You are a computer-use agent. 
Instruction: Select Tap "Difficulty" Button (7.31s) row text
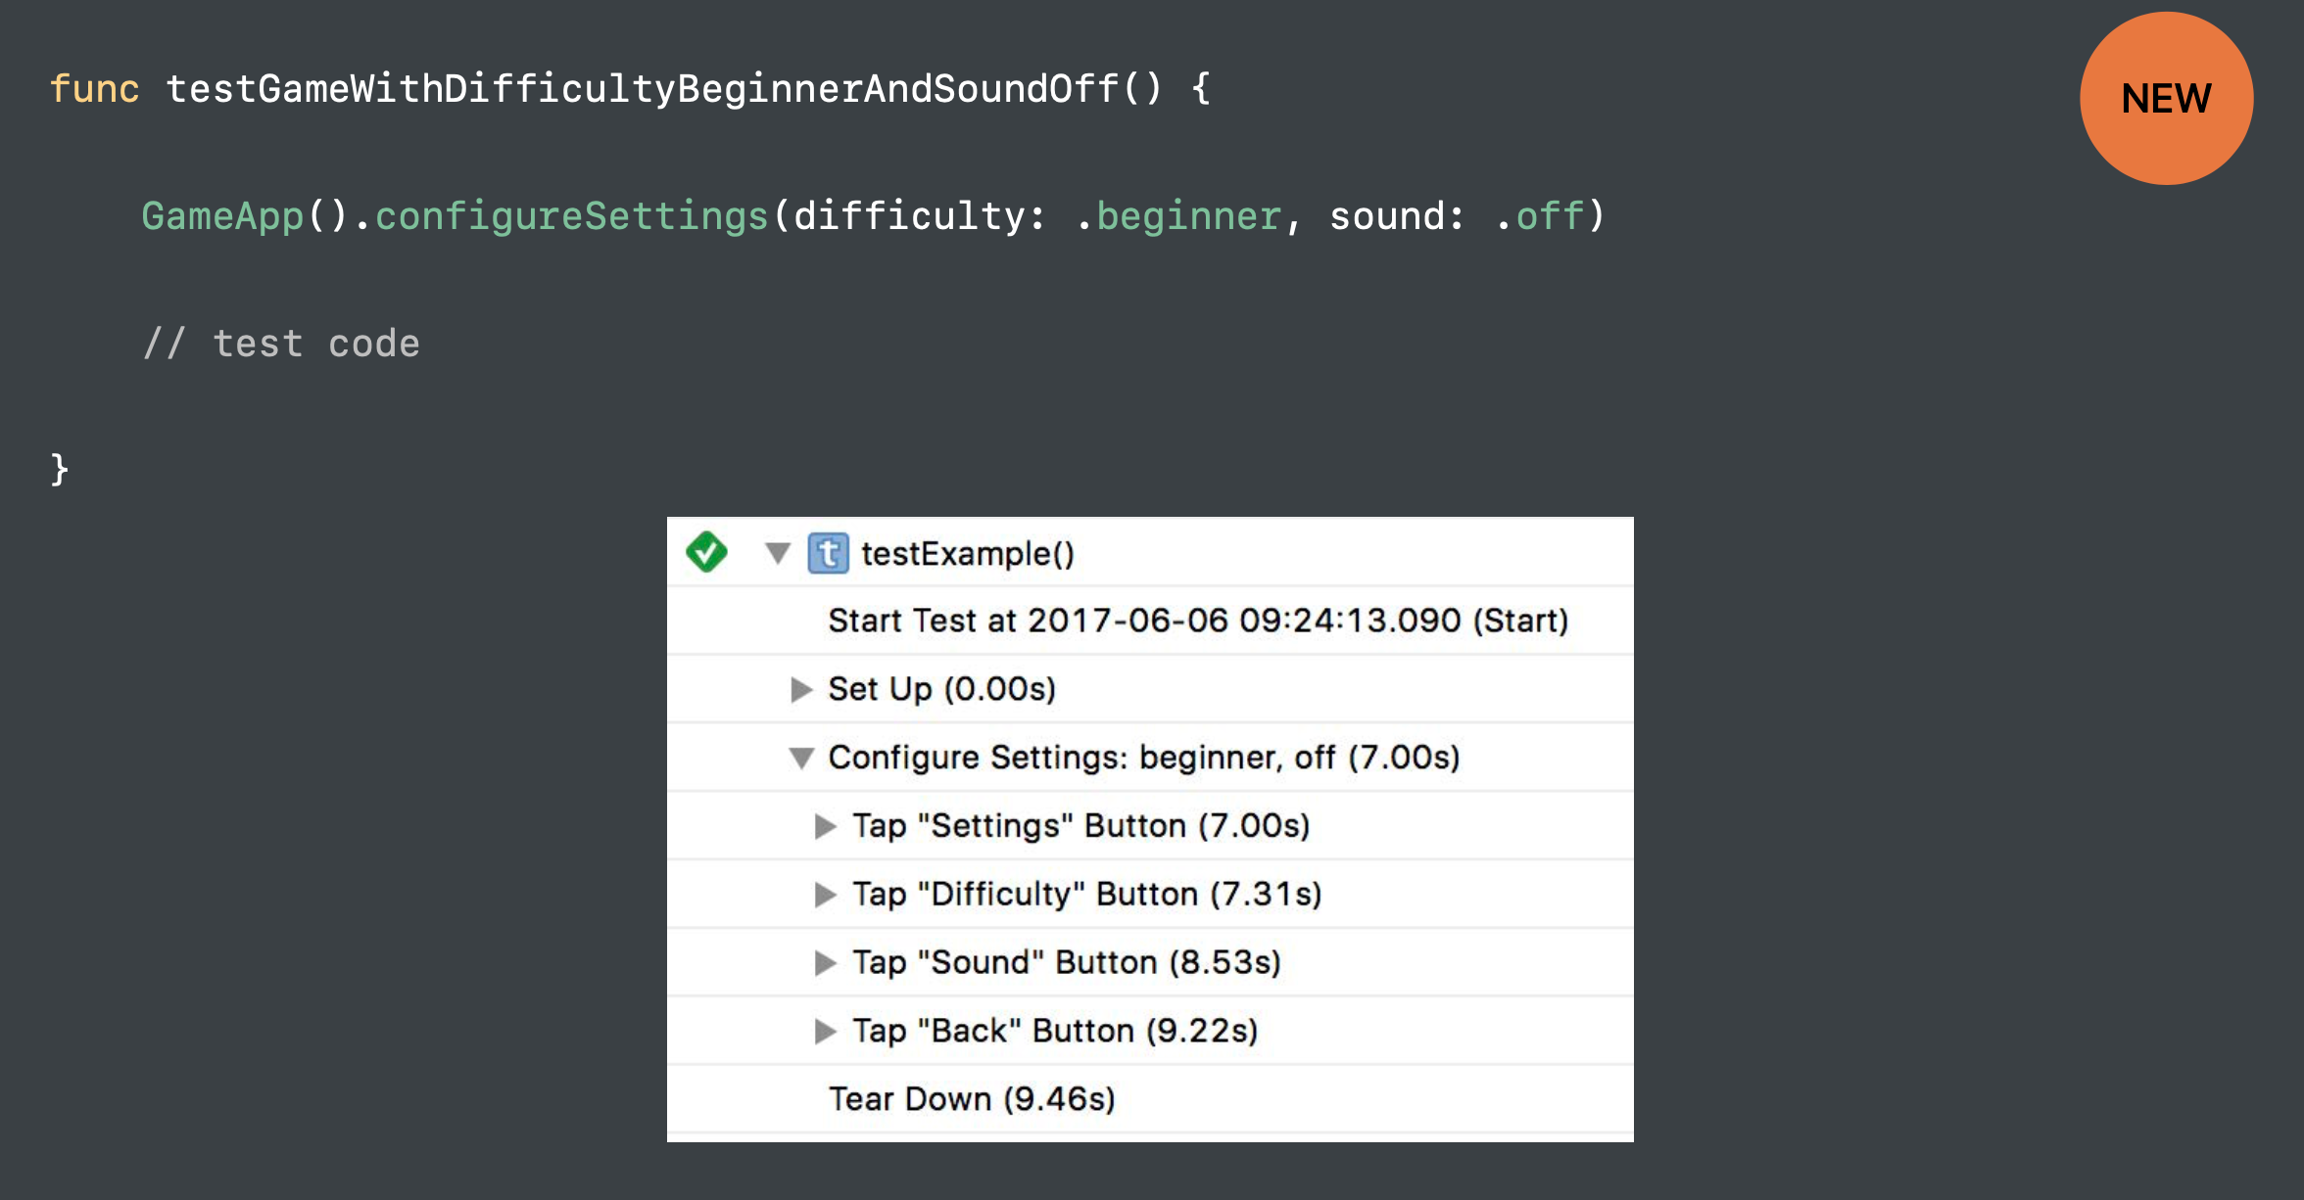tap(1086, 894)
